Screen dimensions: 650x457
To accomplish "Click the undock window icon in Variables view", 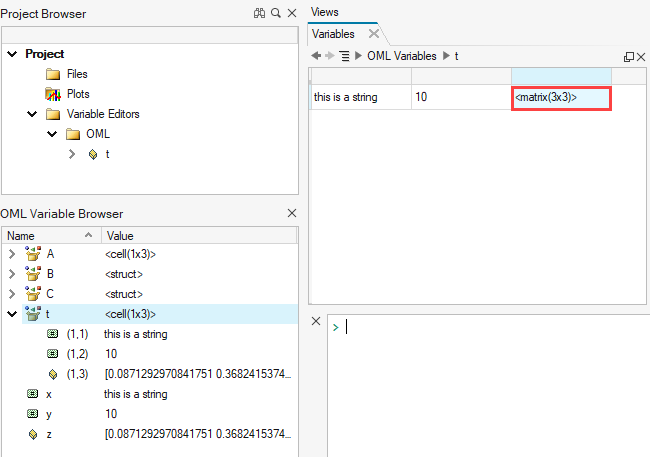I will pyautogui.click(x=628, y=57).
